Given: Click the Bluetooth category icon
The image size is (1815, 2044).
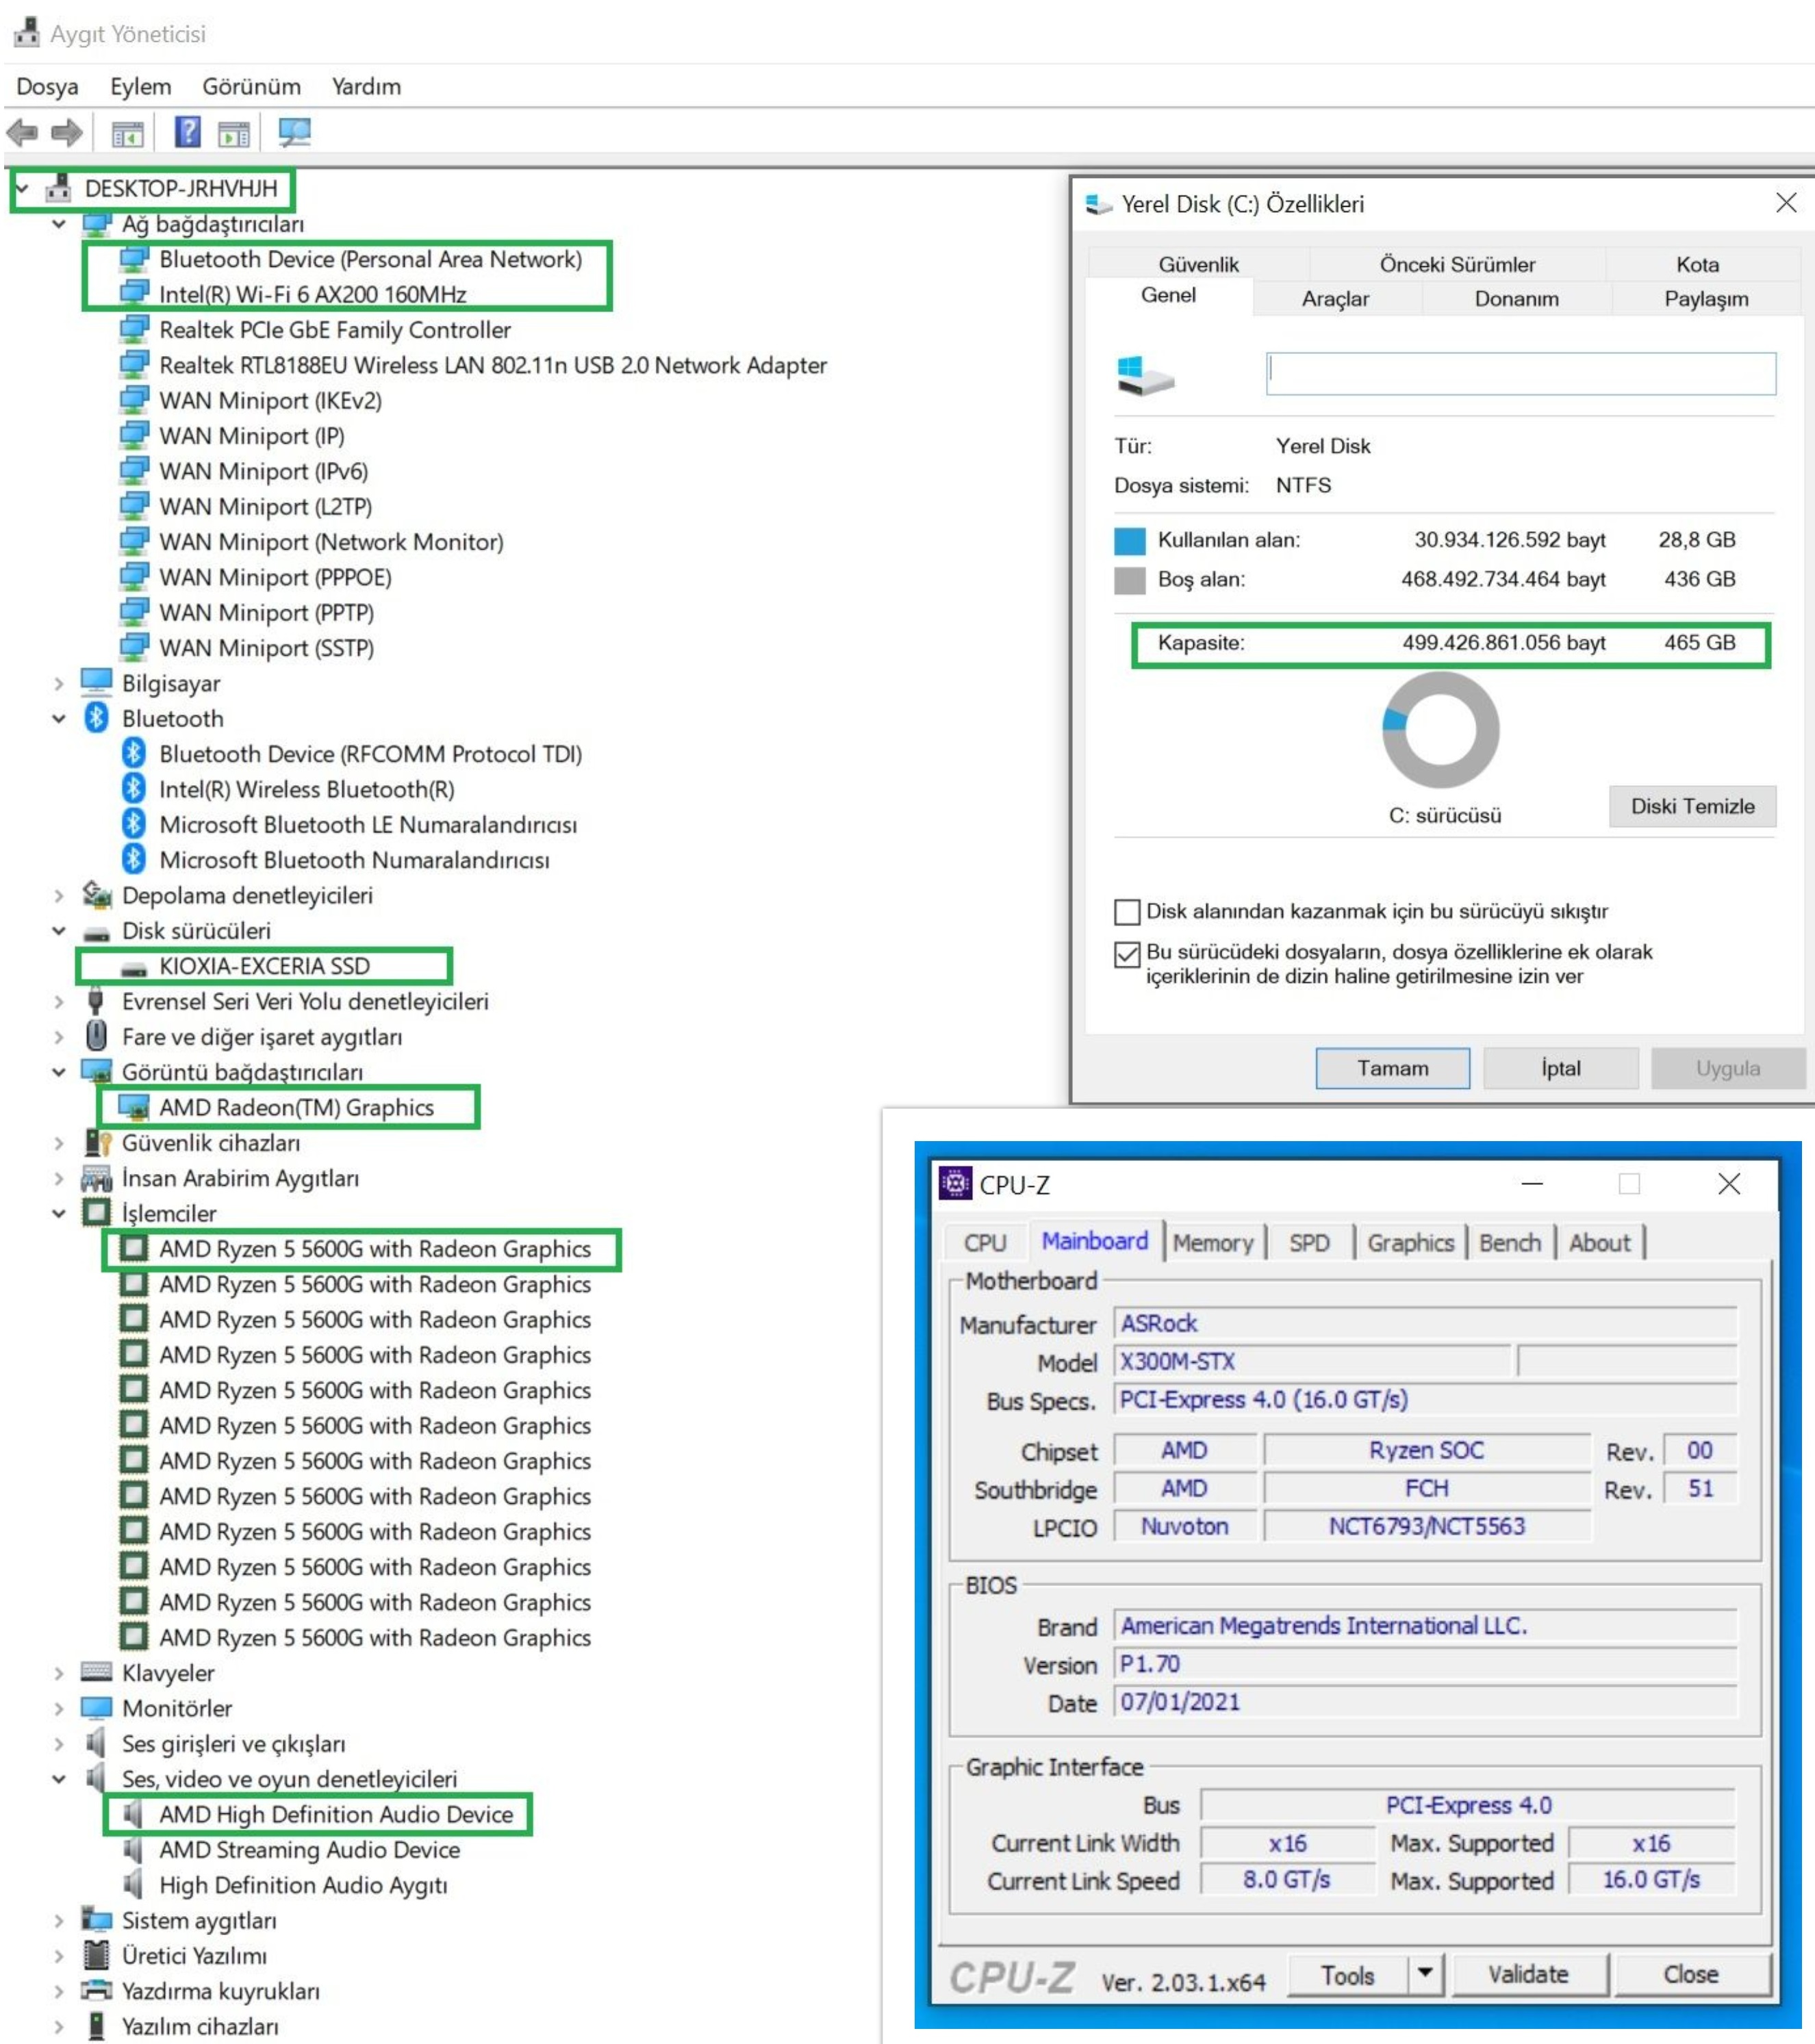Looking at the screenshot, I should click(x=96, y=717).
